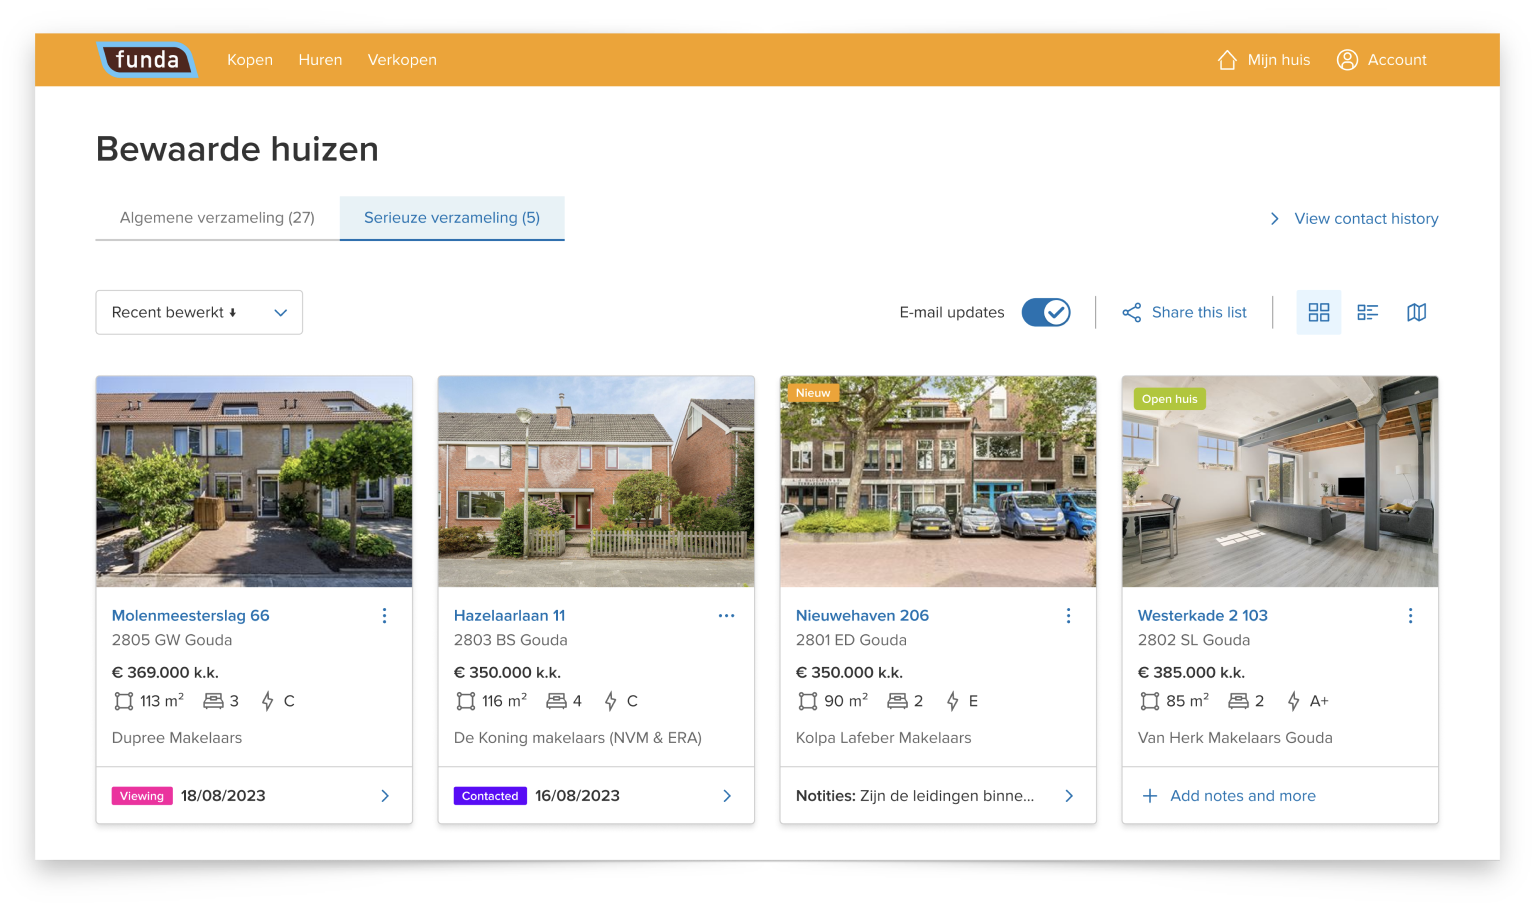Click Van Herk Makelaars Gouda text

1235,738
